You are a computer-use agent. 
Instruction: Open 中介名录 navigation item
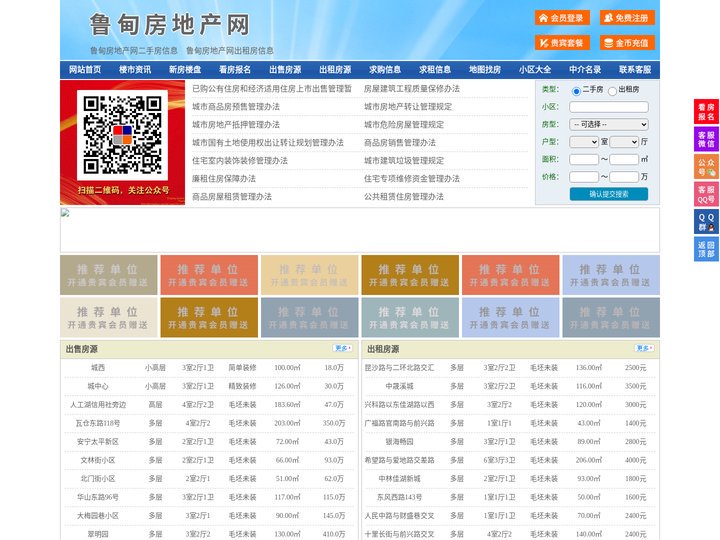[585, 70]
